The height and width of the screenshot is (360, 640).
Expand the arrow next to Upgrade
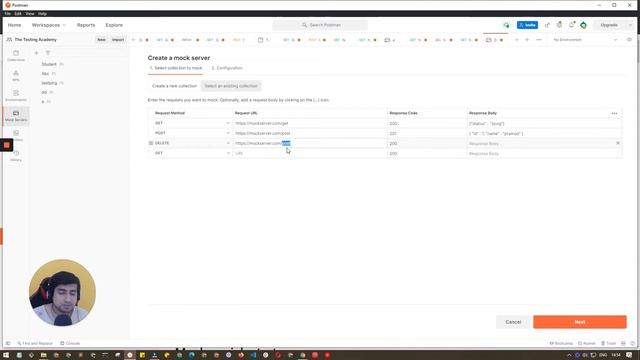[x=630, y=25]
